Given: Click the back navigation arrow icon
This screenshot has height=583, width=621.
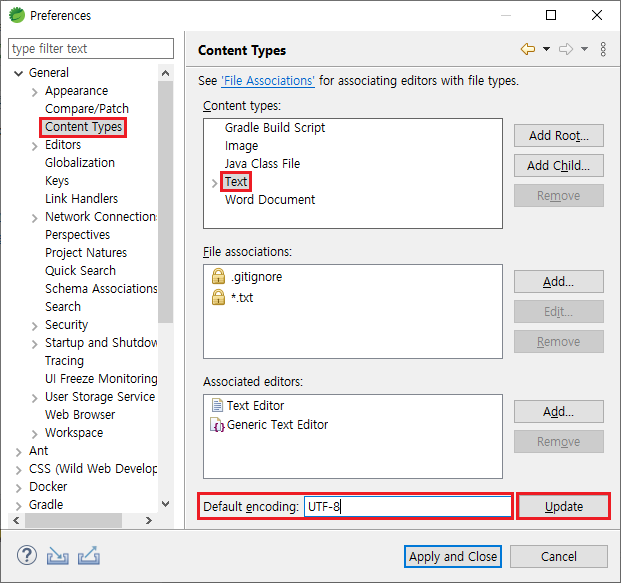Looking at the screenshot, I should click(x=528, y=49).
